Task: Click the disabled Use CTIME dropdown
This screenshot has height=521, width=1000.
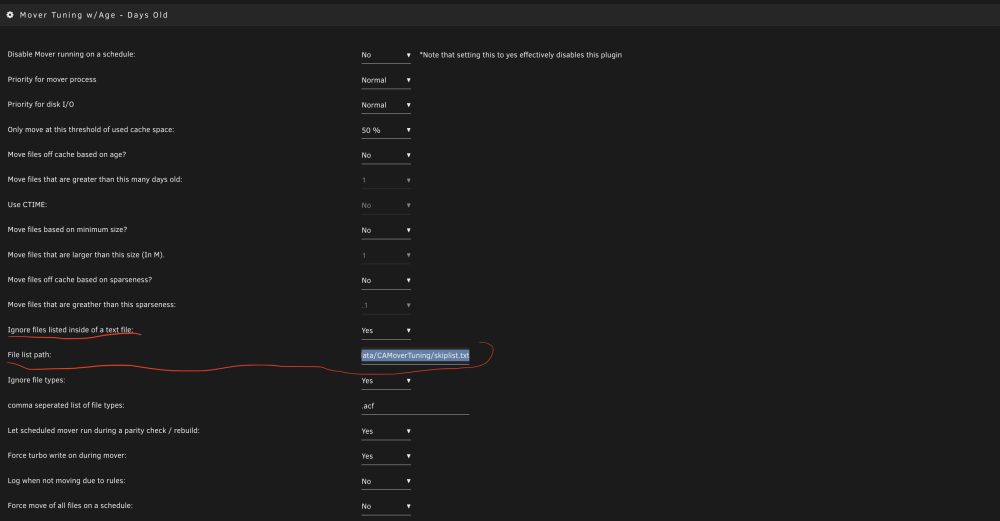Action: (386, 205)
